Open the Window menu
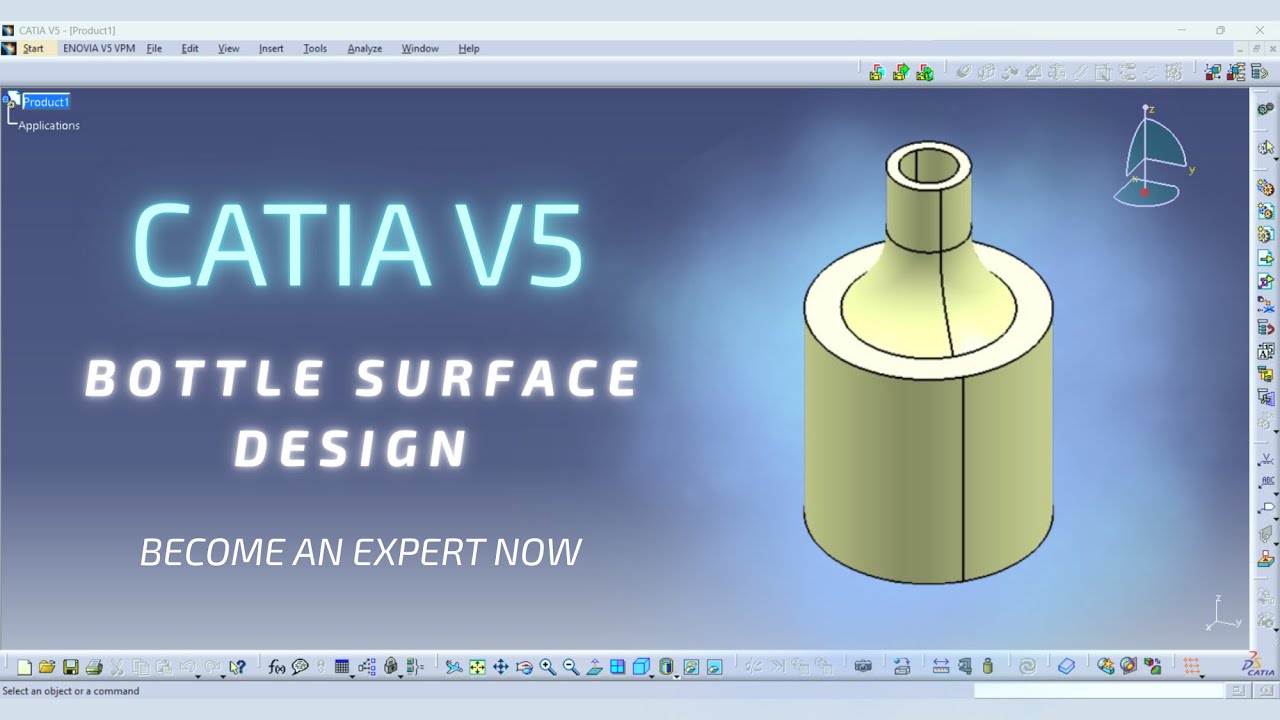 point(420,48)
